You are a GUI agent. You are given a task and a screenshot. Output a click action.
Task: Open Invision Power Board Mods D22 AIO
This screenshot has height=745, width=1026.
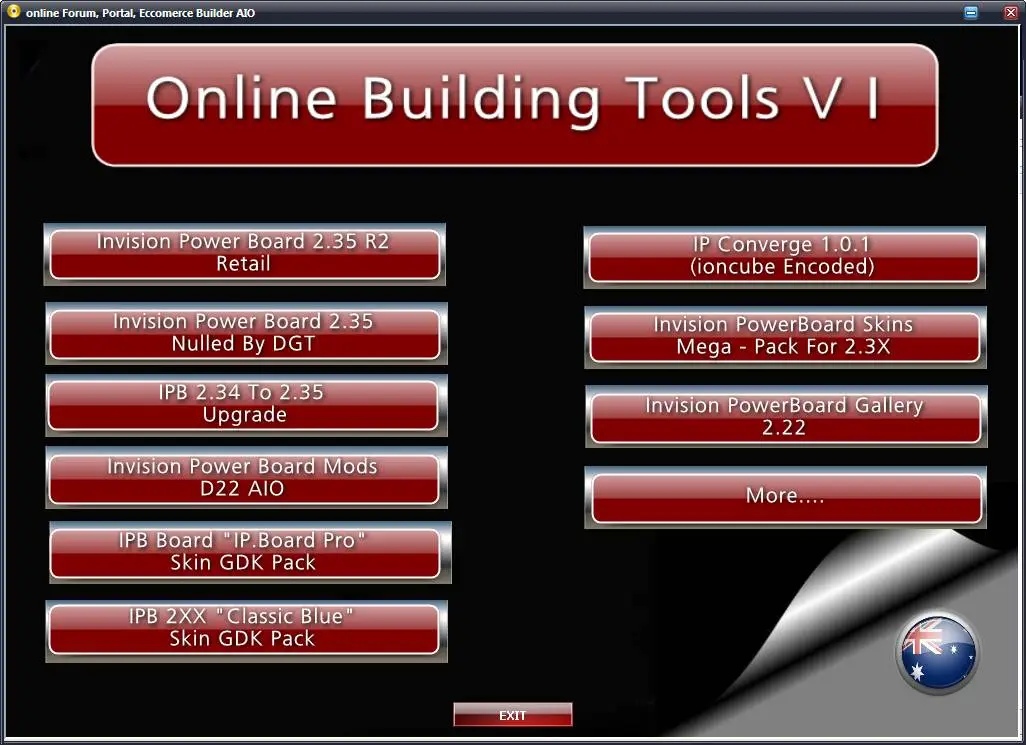click(x=246, y=478)
